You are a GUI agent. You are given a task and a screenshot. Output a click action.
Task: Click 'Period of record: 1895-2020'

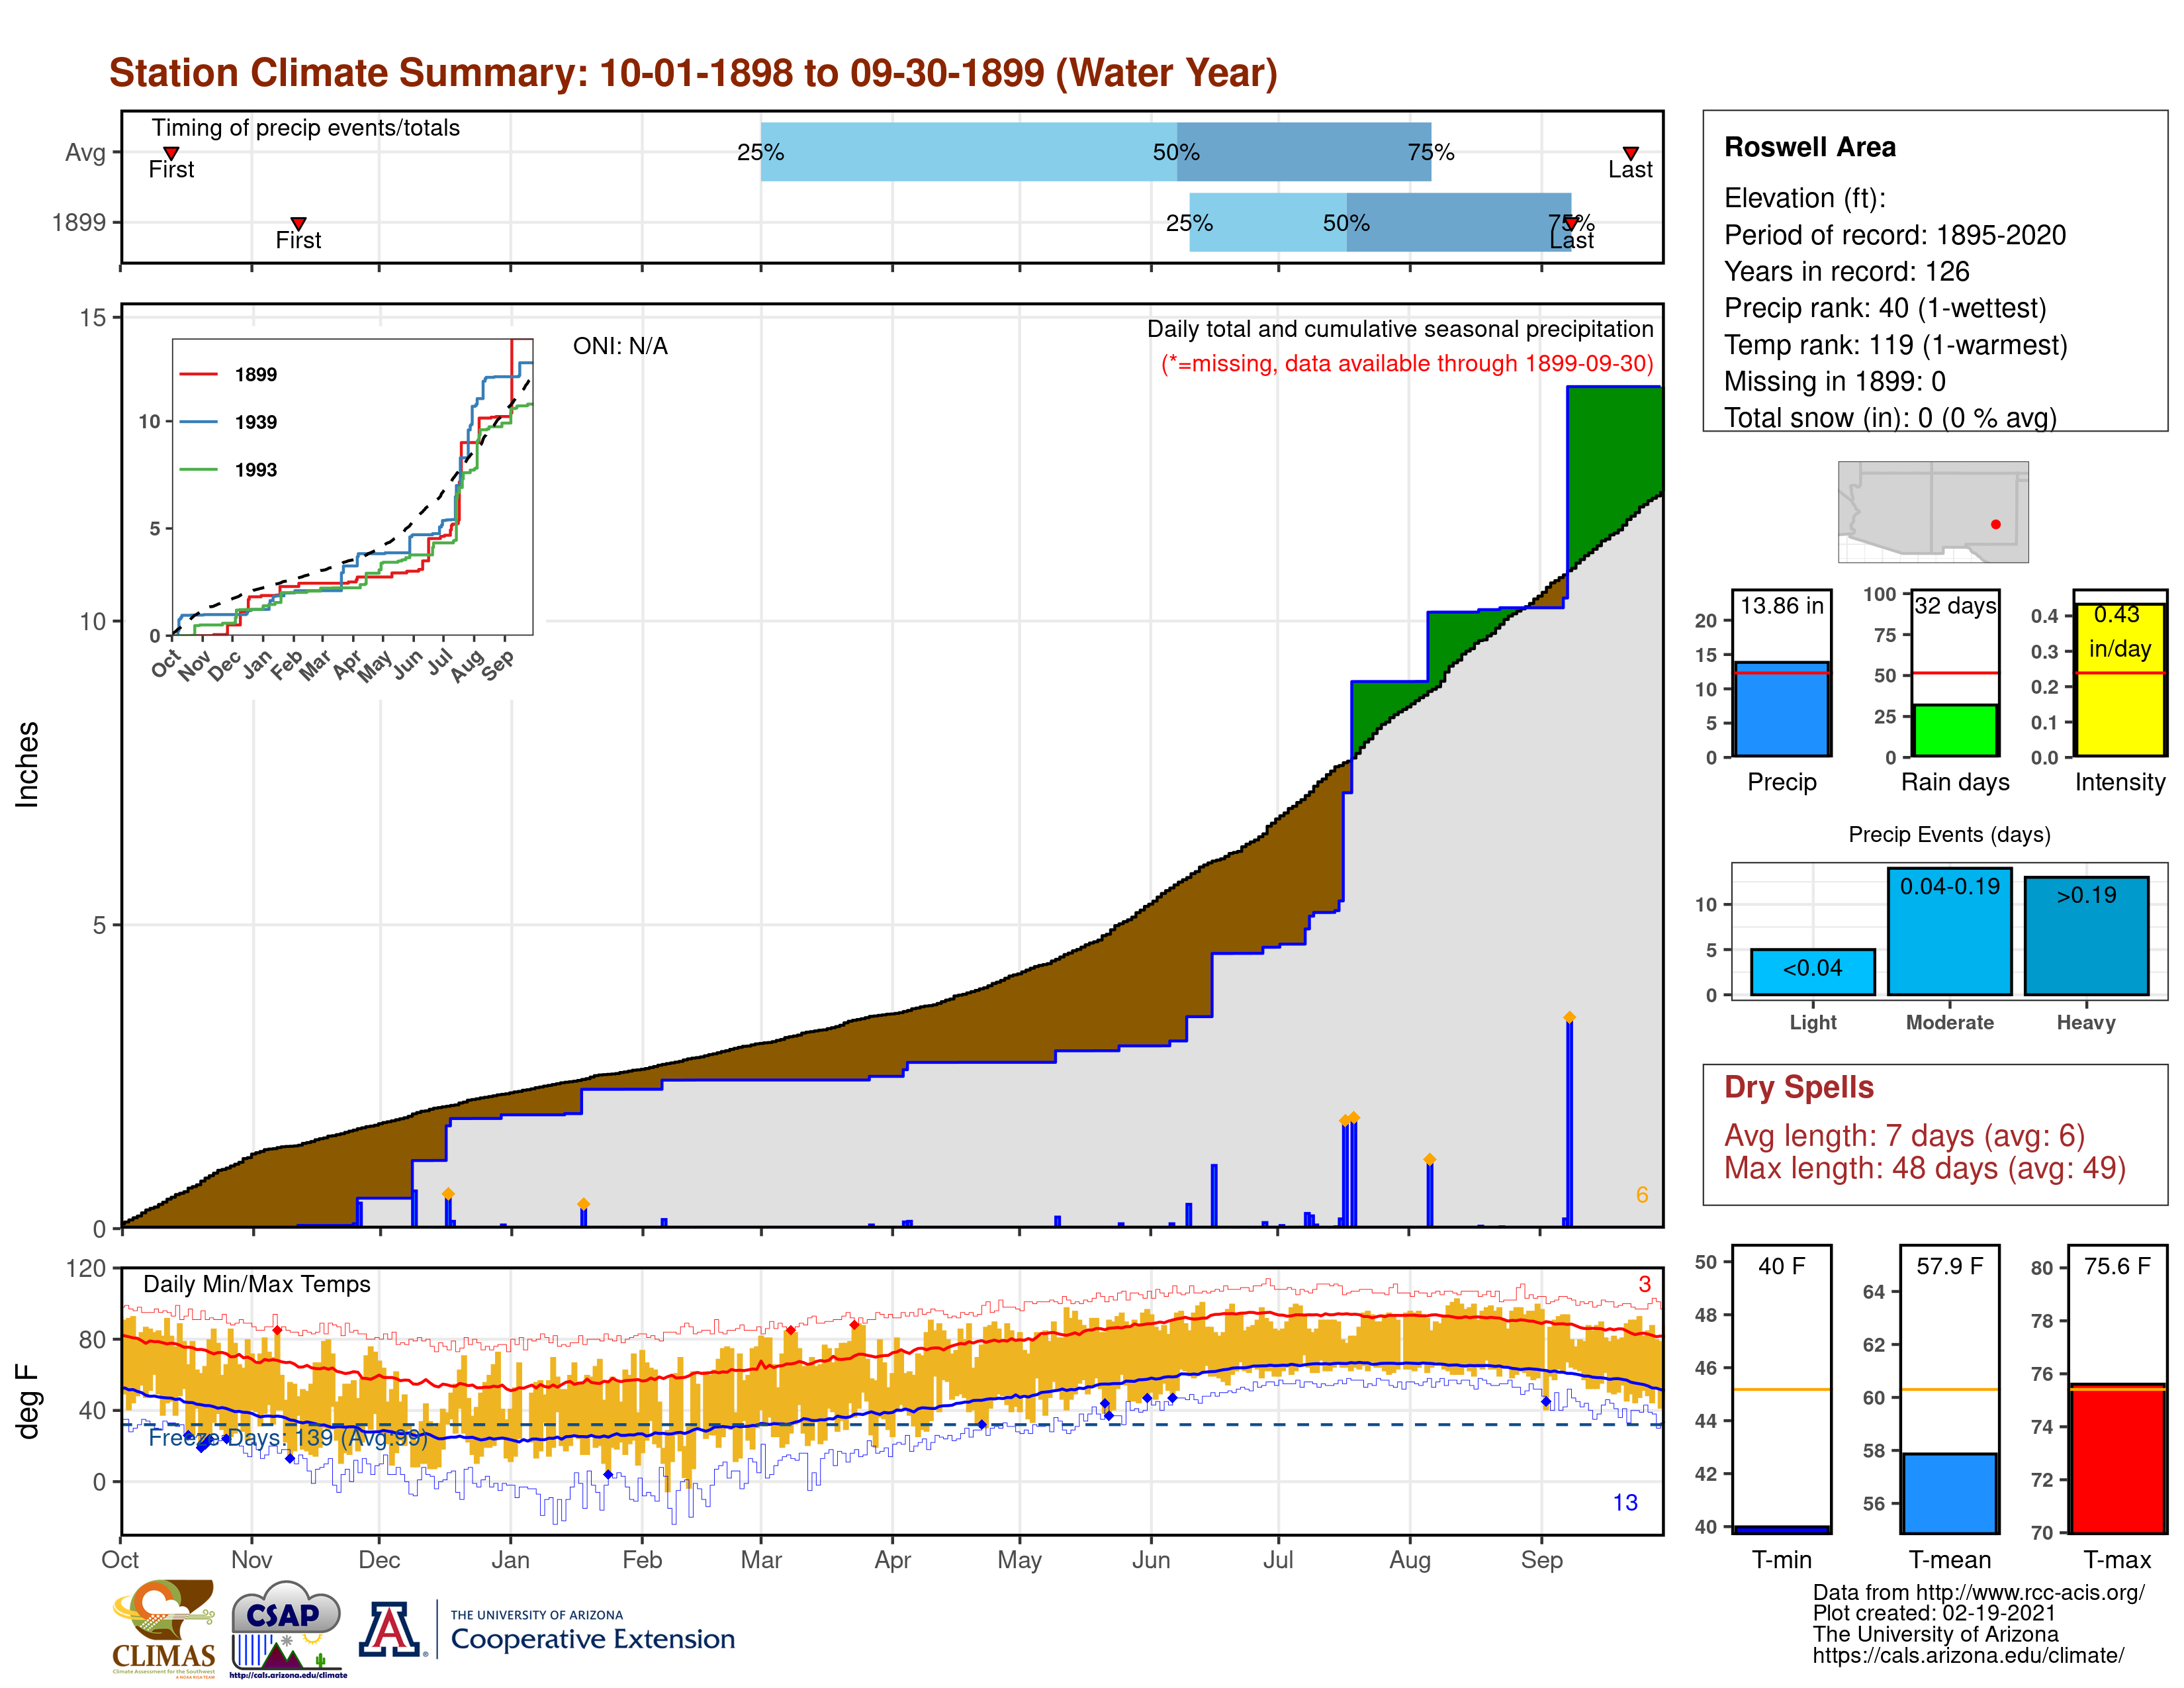point(1895,235)
